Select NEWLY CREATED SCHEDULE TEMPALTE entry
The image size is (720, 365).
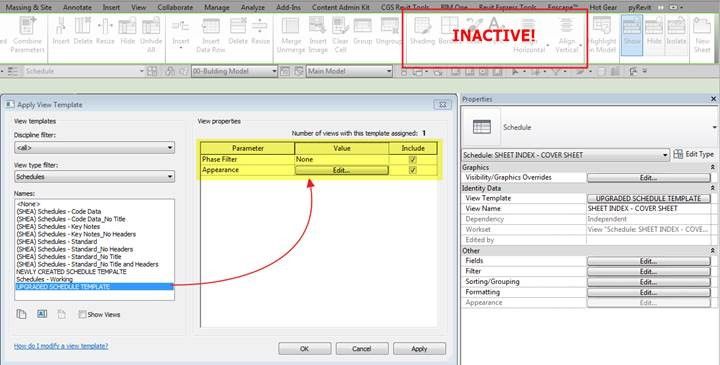point(71,272)
